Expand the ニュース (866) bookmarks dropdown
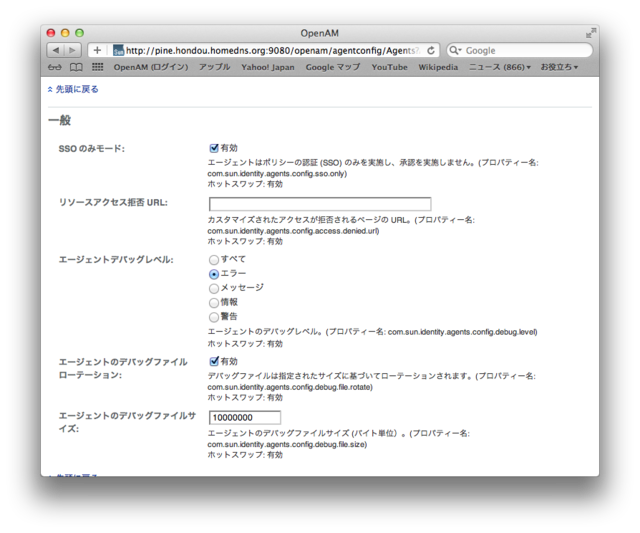The image size is (640, 533). 500,67
